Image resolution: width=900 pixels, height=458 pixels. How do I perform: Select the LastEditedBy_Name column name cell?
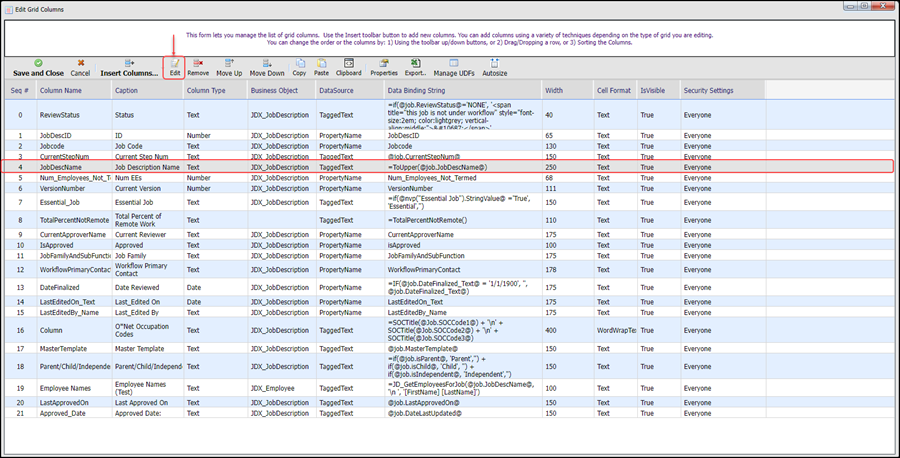click(74, 312)
